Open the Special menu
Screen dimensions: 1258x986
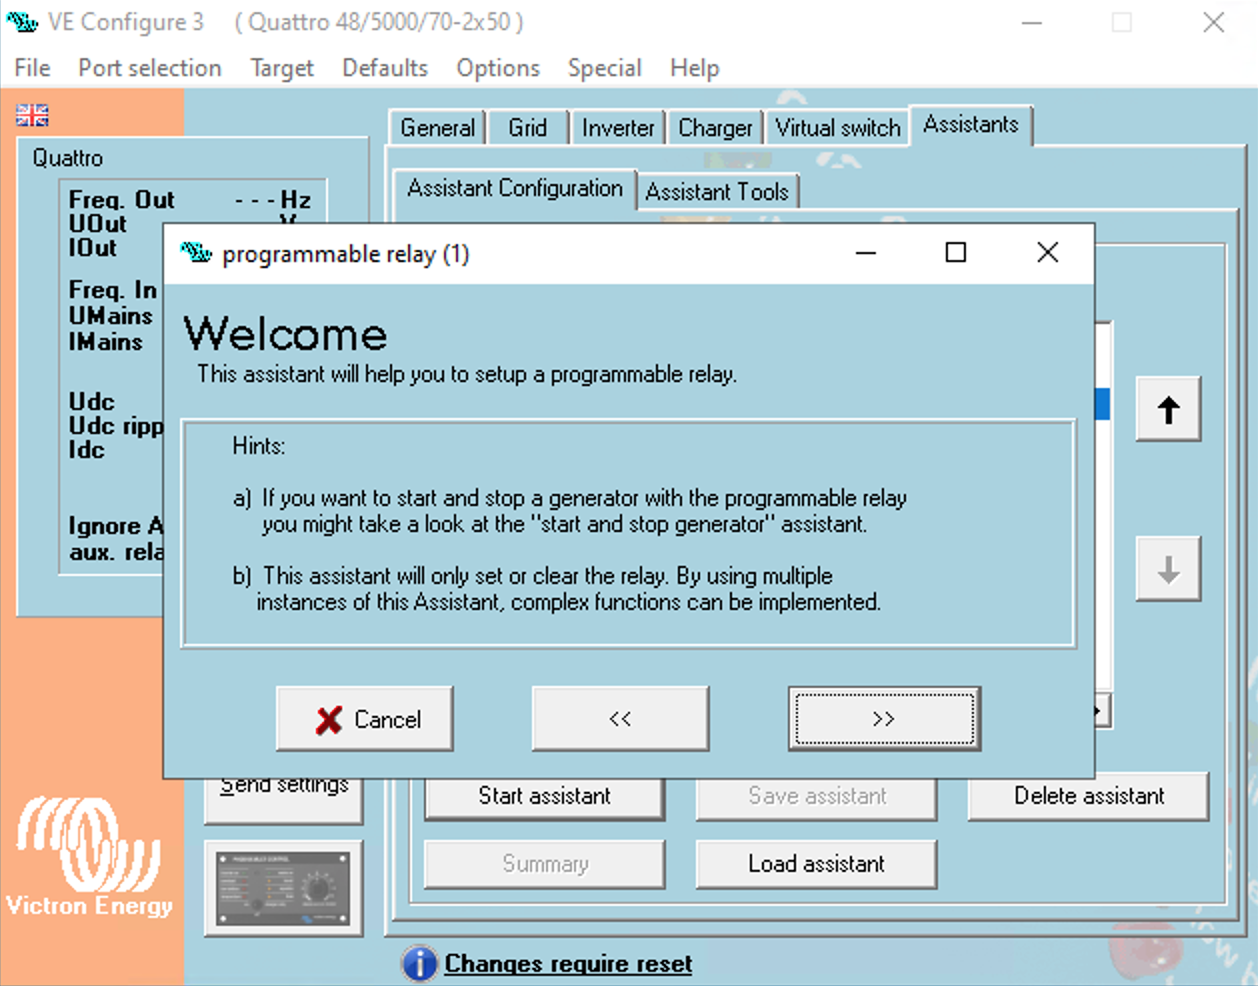605,68
